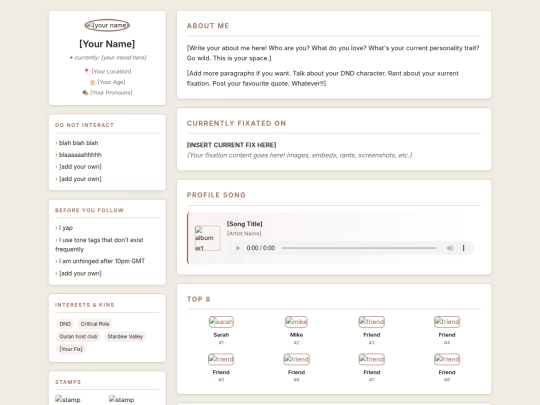This screenshot has width=540, height=405.
Task: Click the second stamp image
Action: point(121,399)
